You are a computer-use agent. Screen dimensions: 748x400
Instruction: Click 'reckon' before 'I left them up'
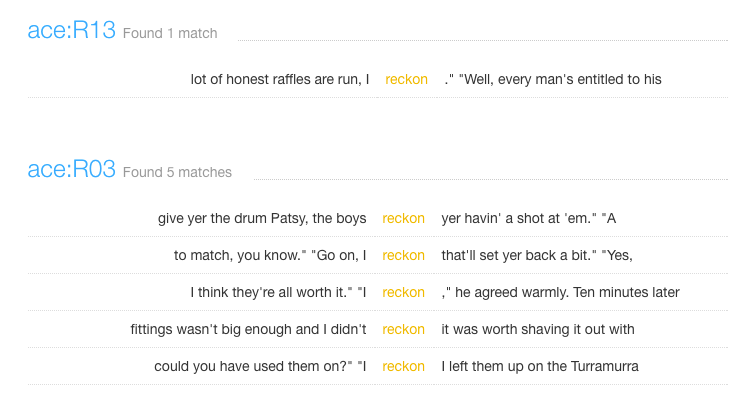[404, 366]
